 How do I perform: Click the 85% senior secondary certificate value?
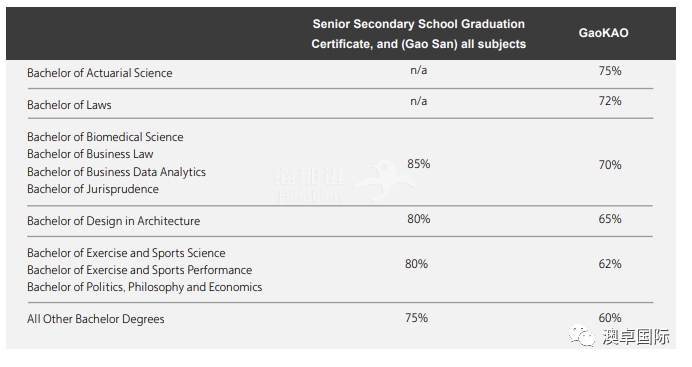point(418,164)
